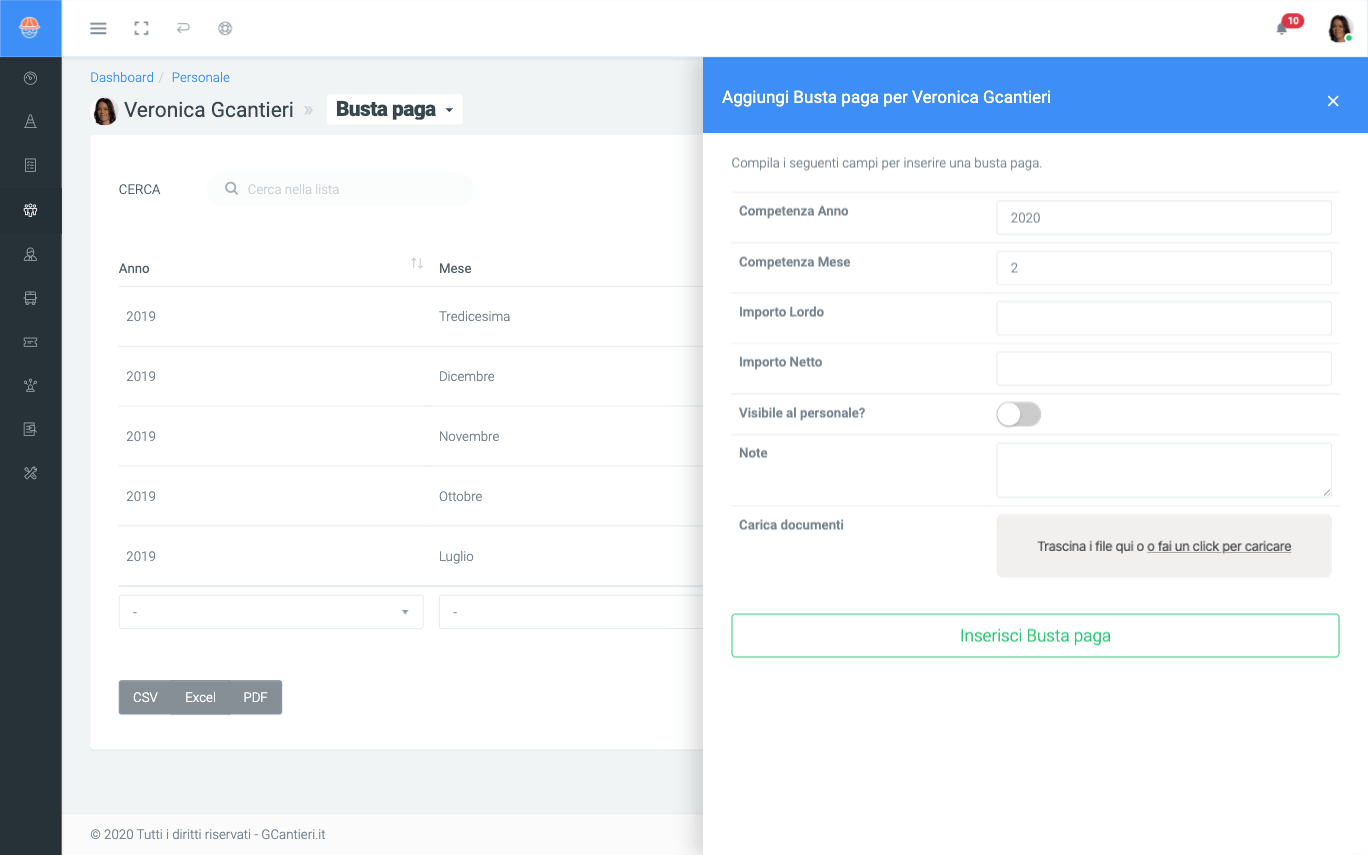The width and height of the screenshot is (1368, 855).
Task: Click link to upload files
Action: point(1219,546)
